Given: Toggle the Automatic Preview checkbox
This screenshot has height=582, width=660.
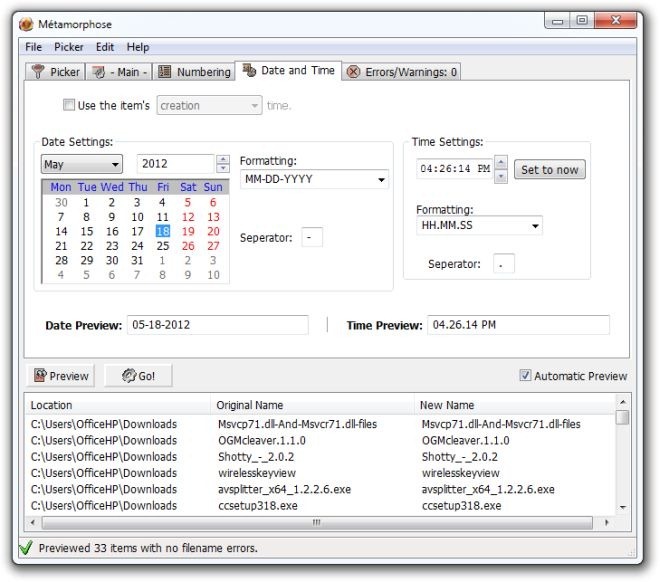Looking at the screenshot, I should tap(525, 376).
